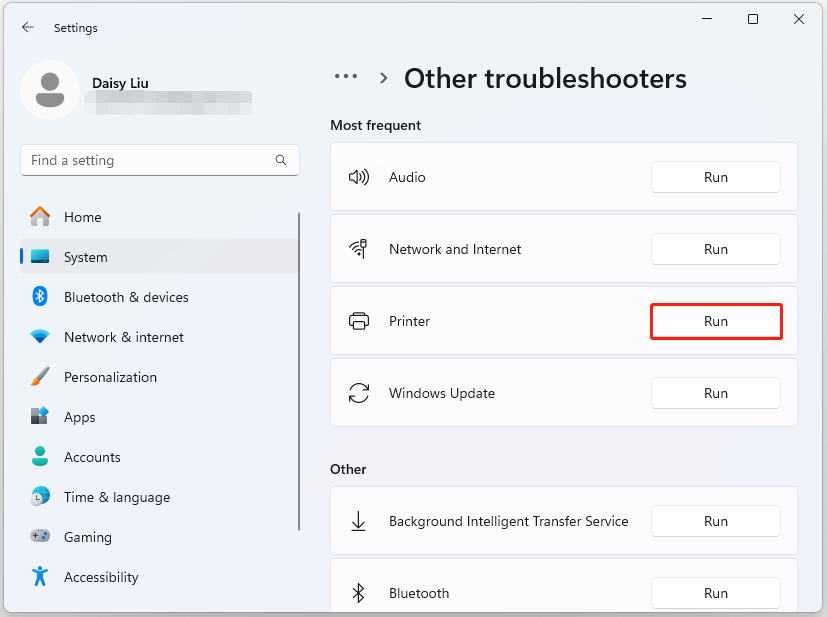Run Background Intelligent Transfer Service troubleshooter
Screen dimensions: 827x617
715,521
